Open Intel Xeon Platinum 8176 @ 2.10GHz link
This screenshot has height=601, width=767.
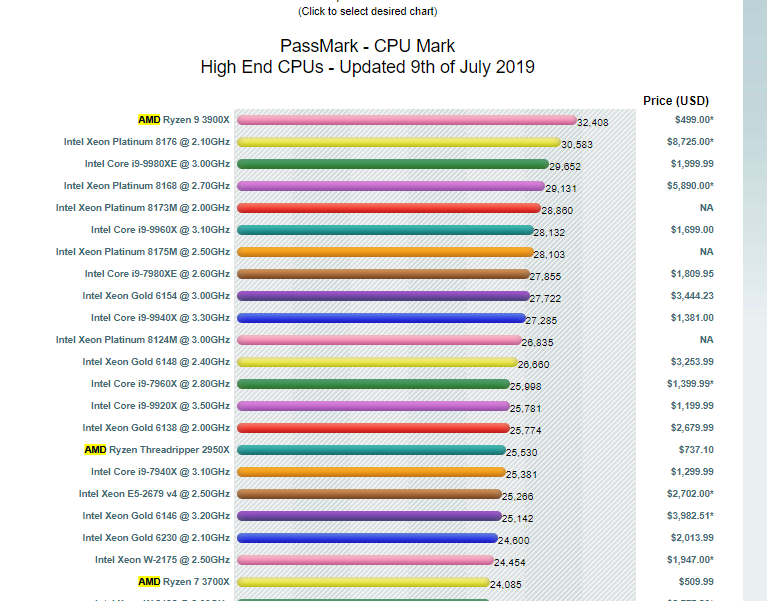tap(147, 142)
